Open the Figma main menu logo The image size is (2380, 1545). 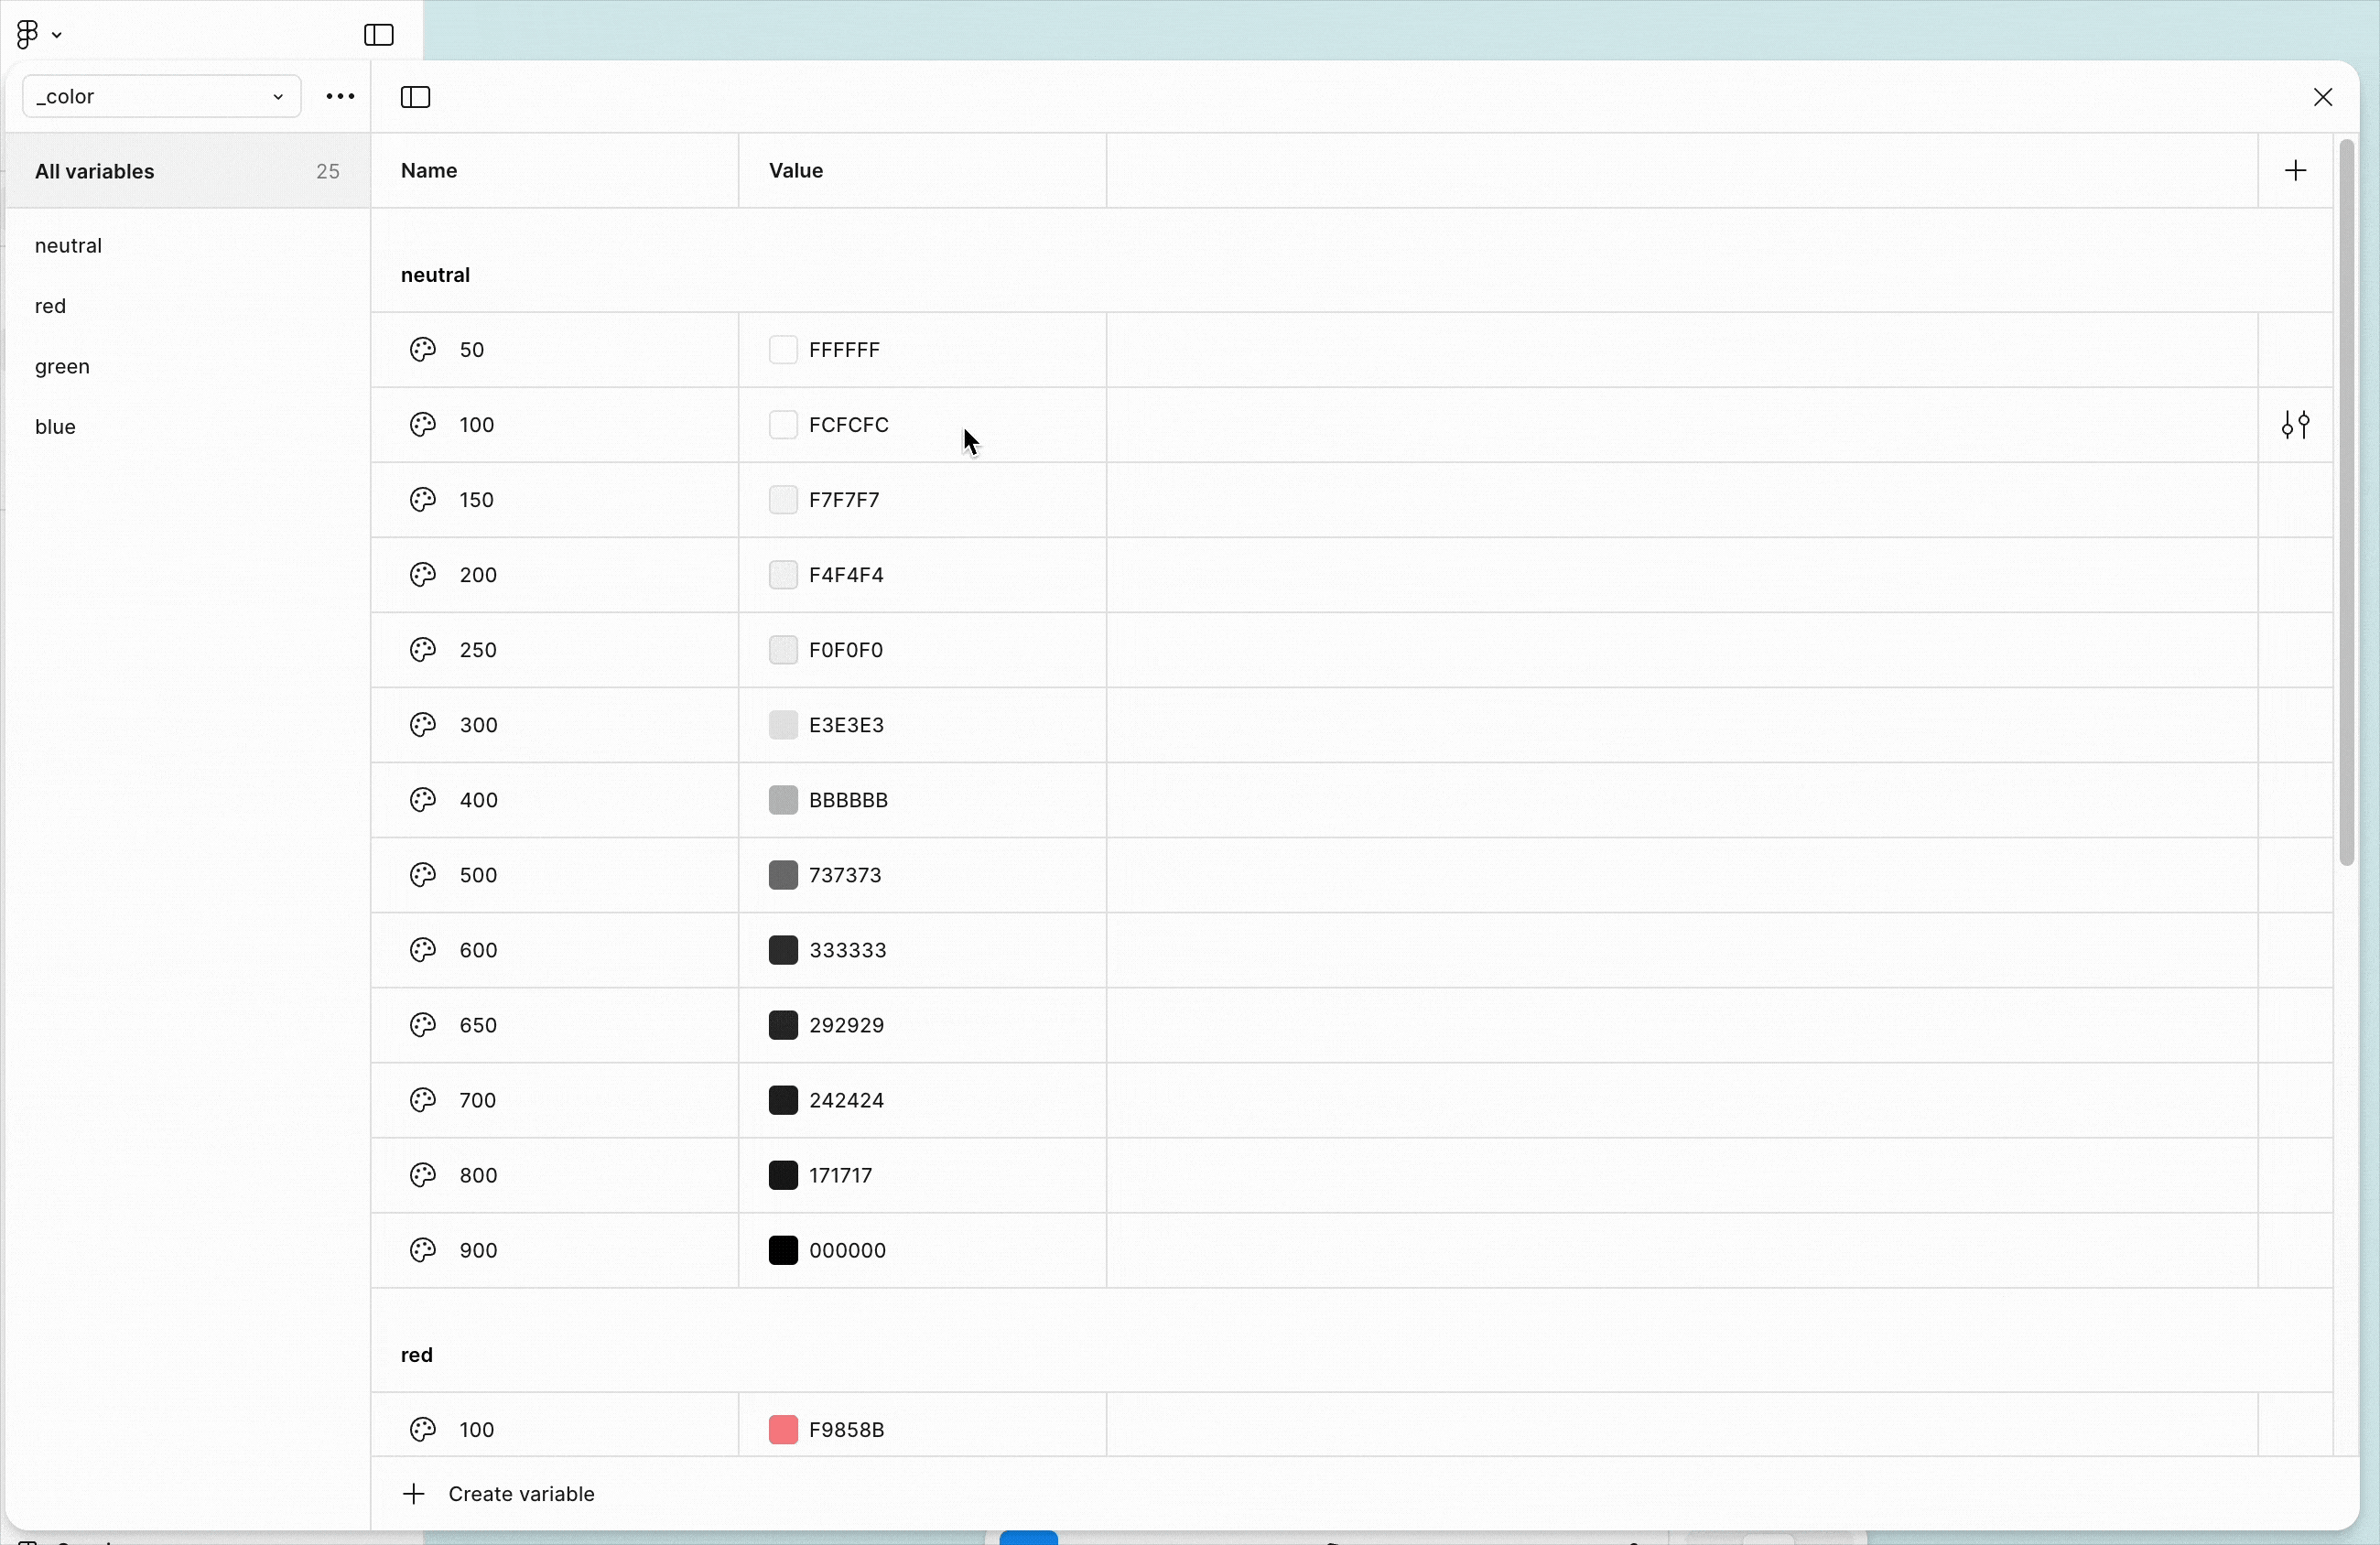pos(27,35)
